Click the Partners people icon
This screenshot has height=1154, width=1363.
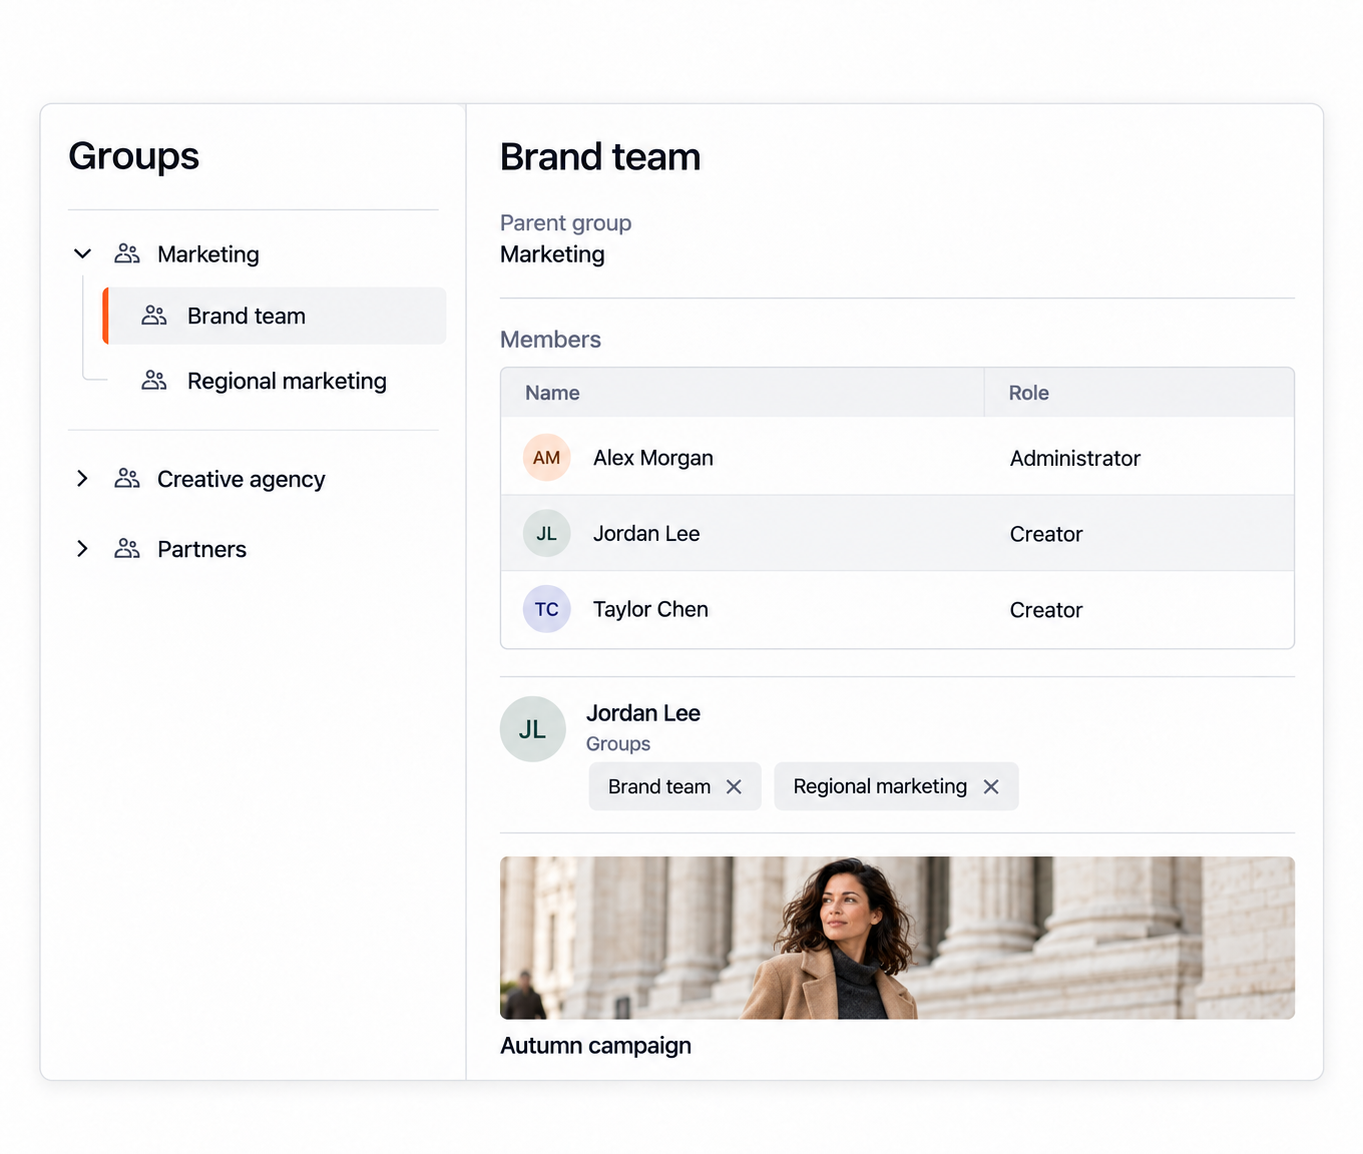(x=127, y=549)
